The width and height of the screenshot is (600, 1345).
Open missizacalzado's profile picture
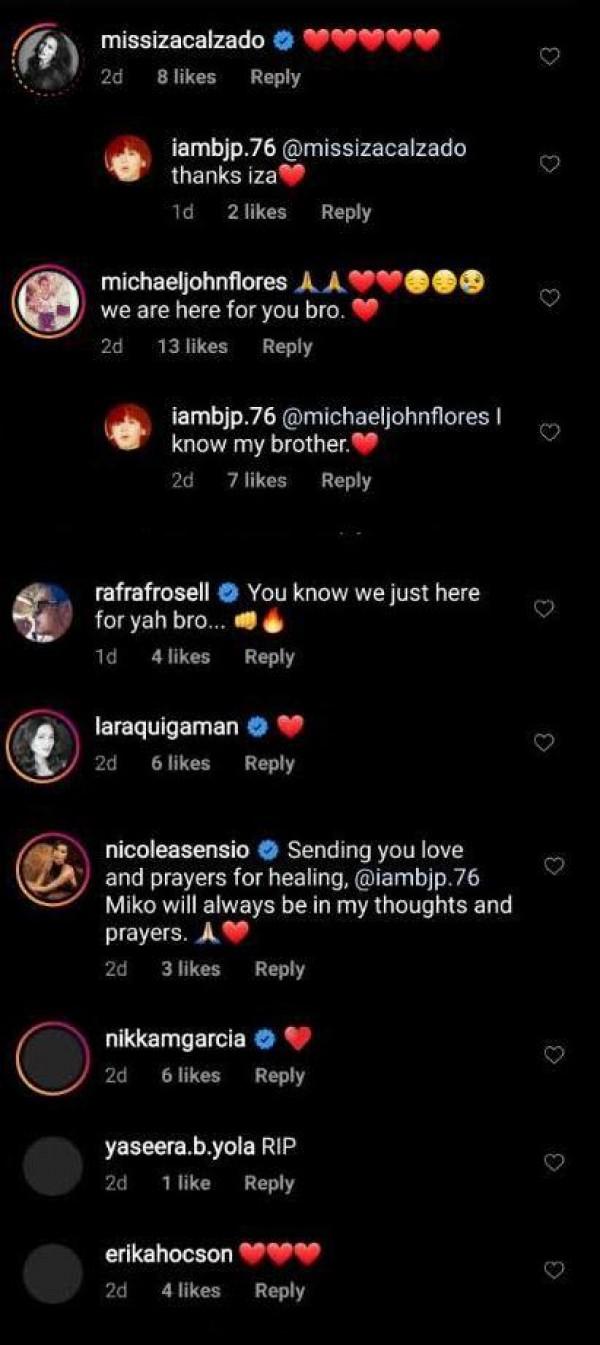click(48, 58)
